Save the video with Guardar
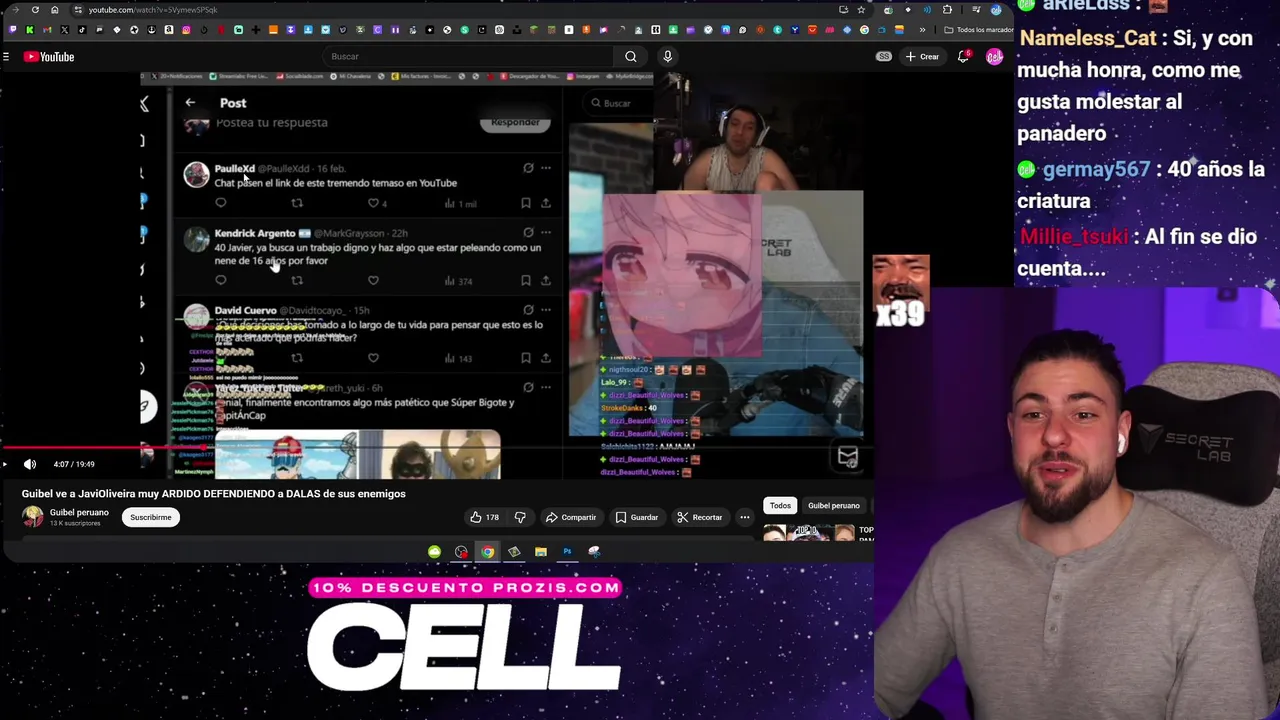The height and width of the screenshot is (720, 1280). (x=637, y=517)
